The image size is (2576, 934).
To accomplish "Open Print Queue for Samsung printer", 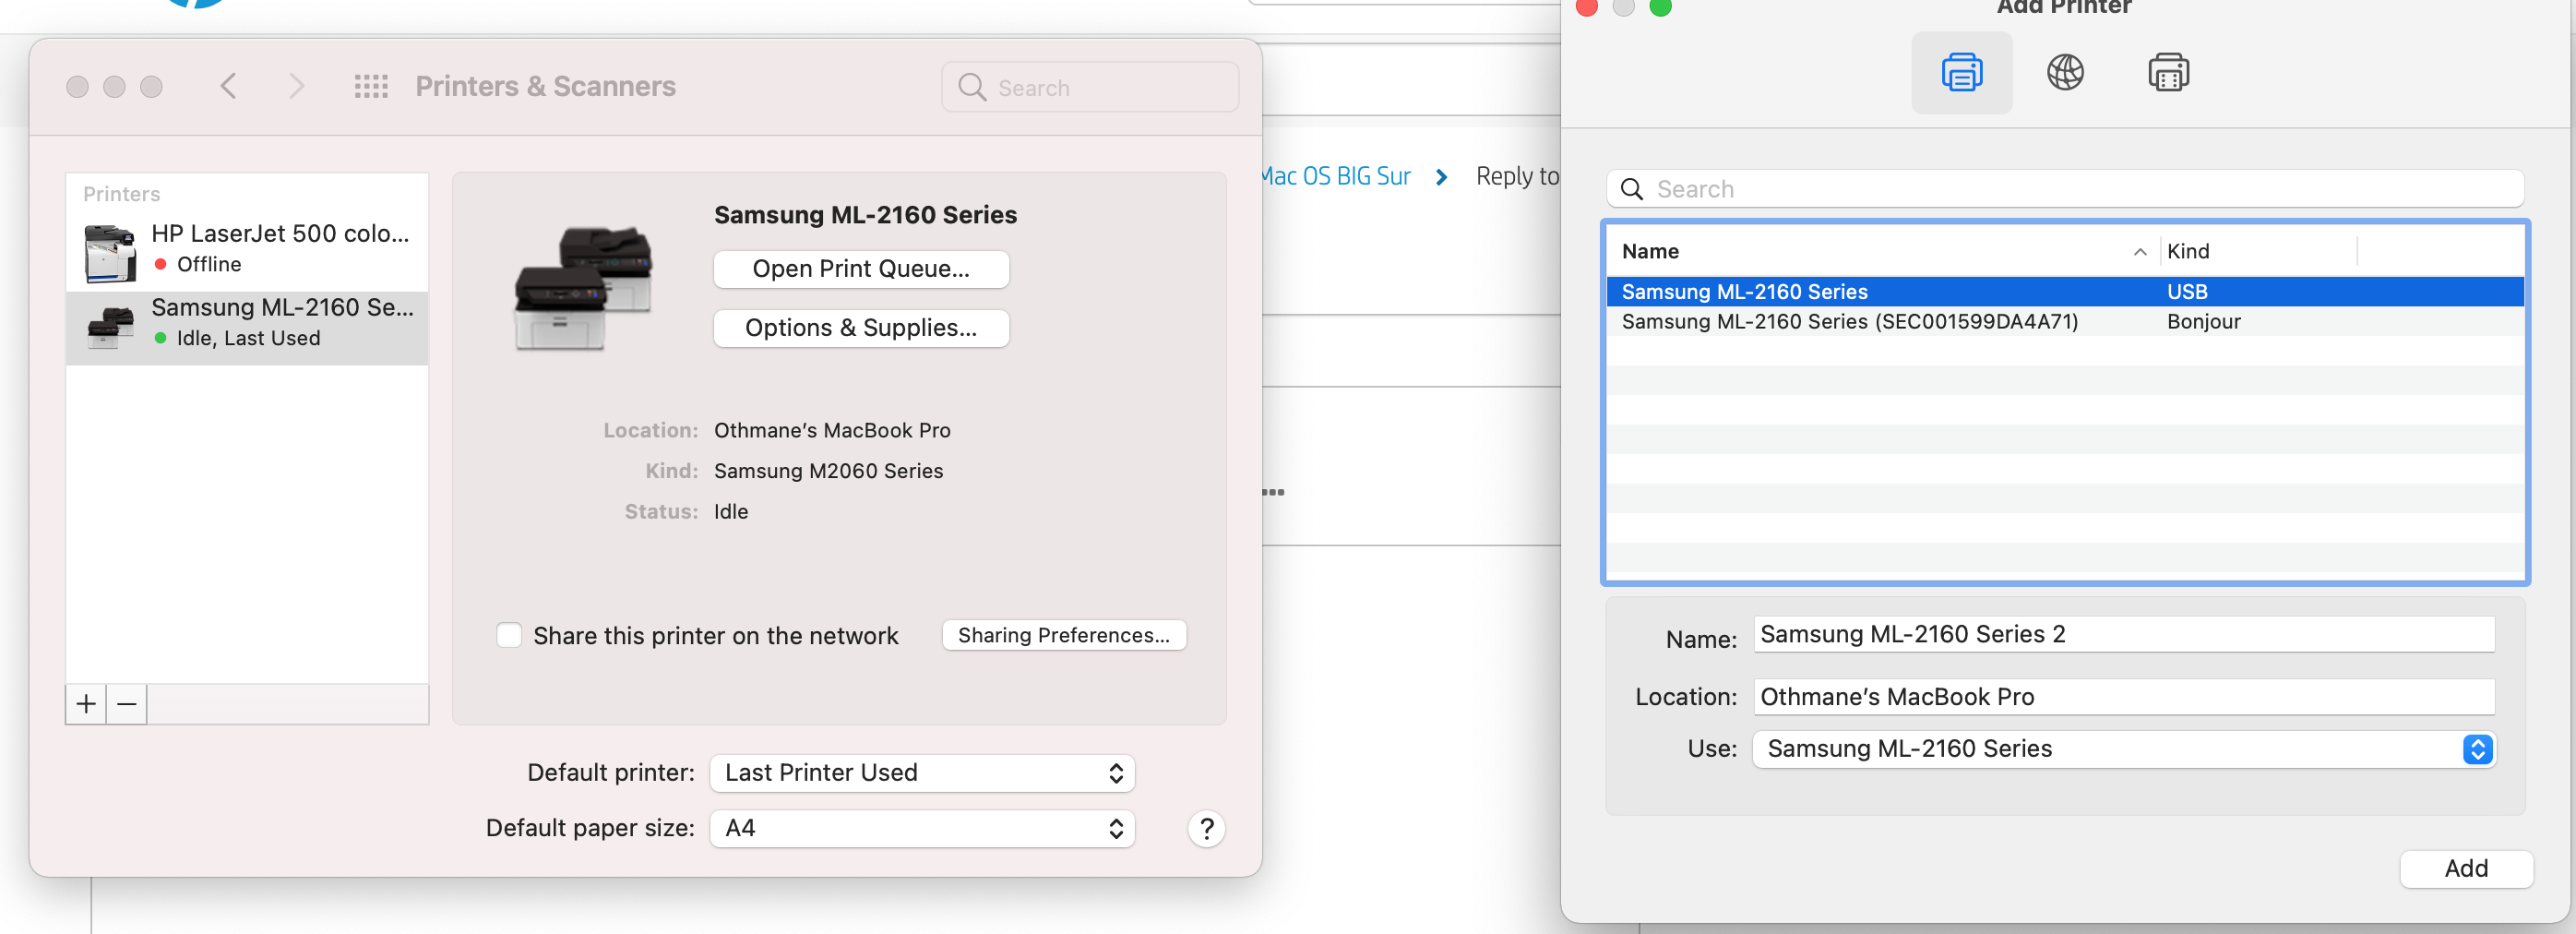I will [861, 269].
